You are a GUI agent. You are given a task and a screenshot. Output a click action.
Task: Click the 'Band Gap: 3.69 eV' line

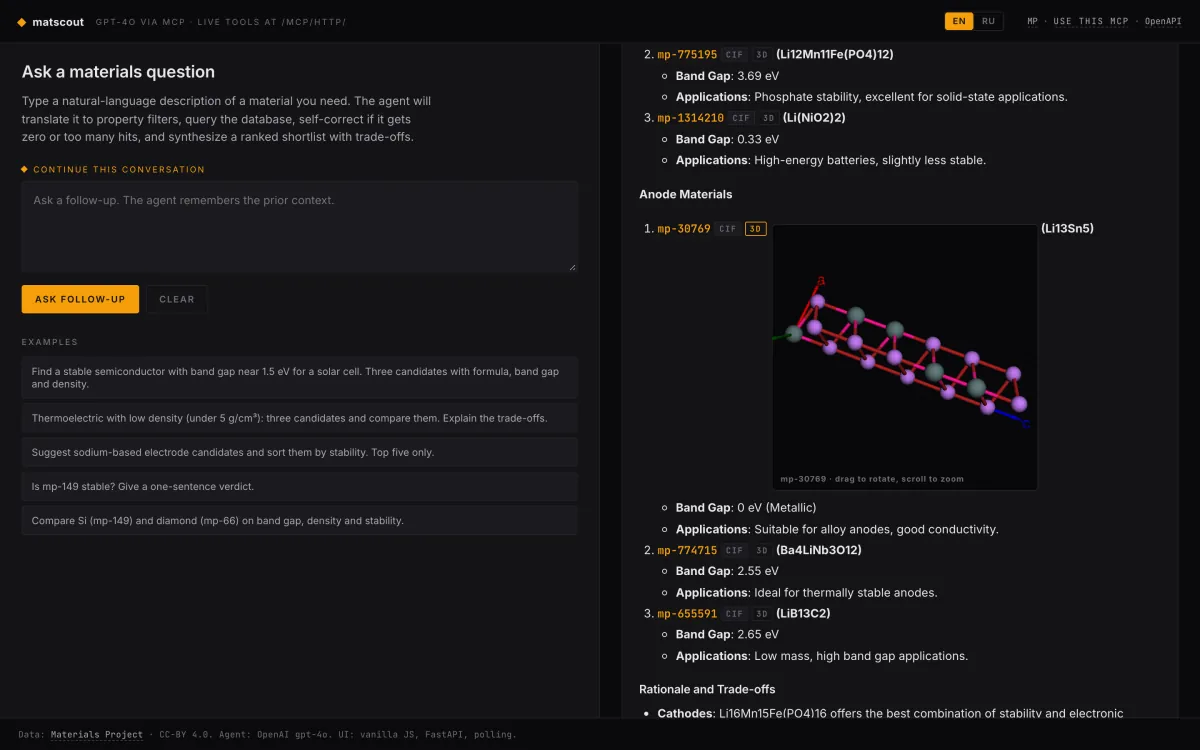(727, 76)
